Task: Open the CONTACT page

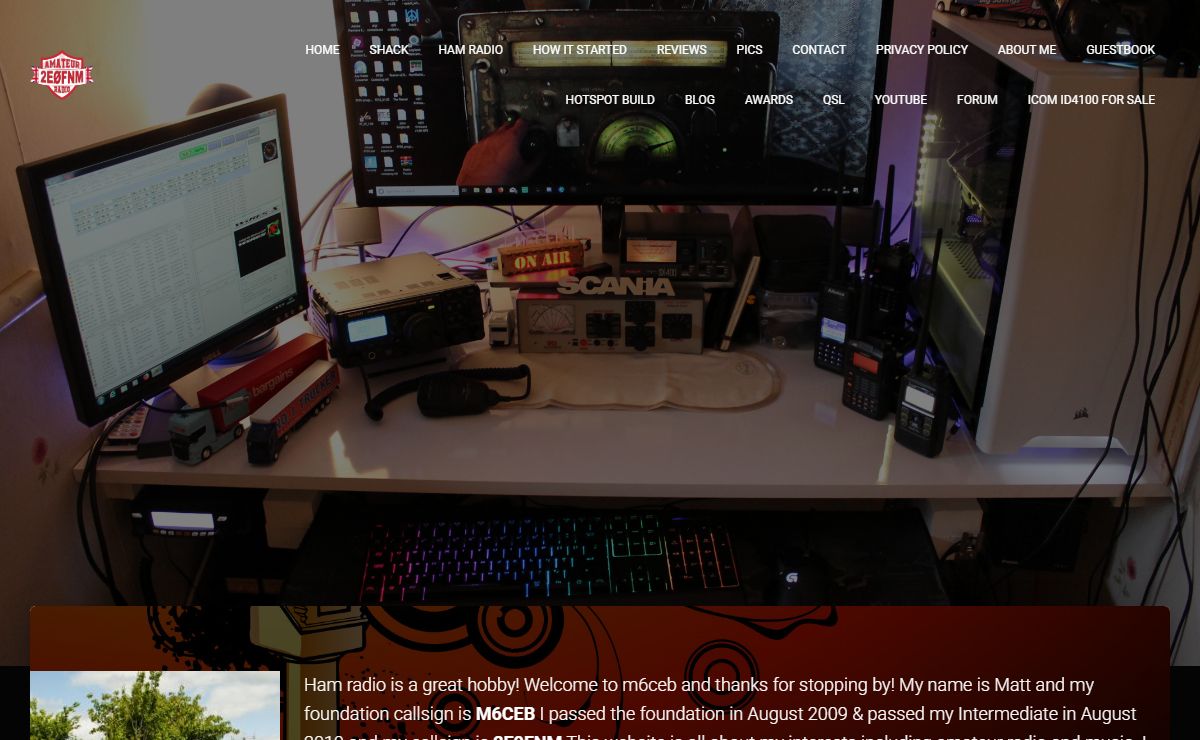Action: (x=819, y=50)
